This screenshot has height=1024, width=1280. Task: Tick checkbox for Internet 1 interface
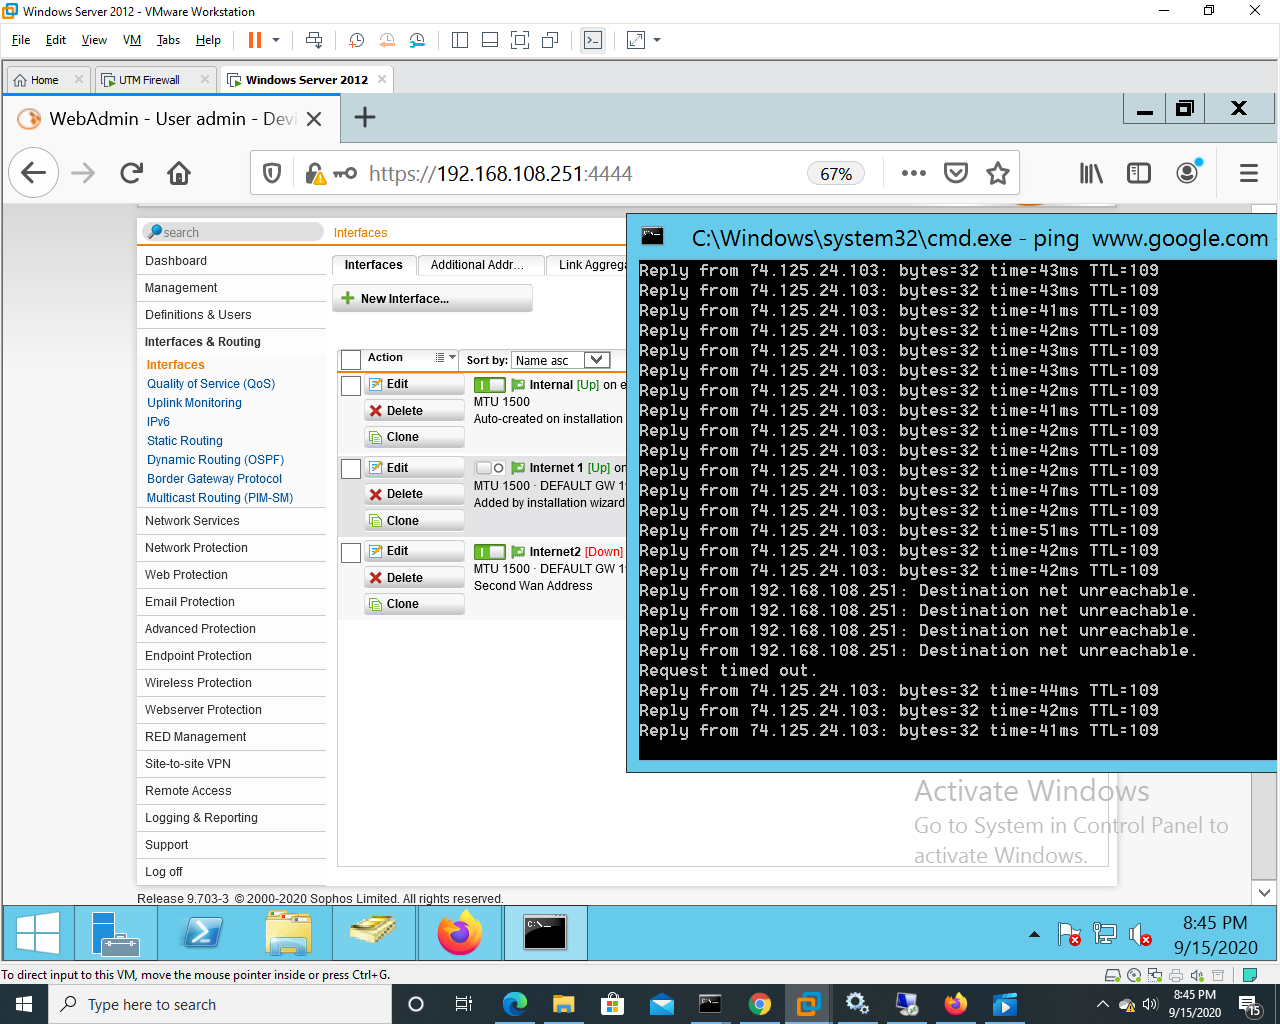[351, 468]
